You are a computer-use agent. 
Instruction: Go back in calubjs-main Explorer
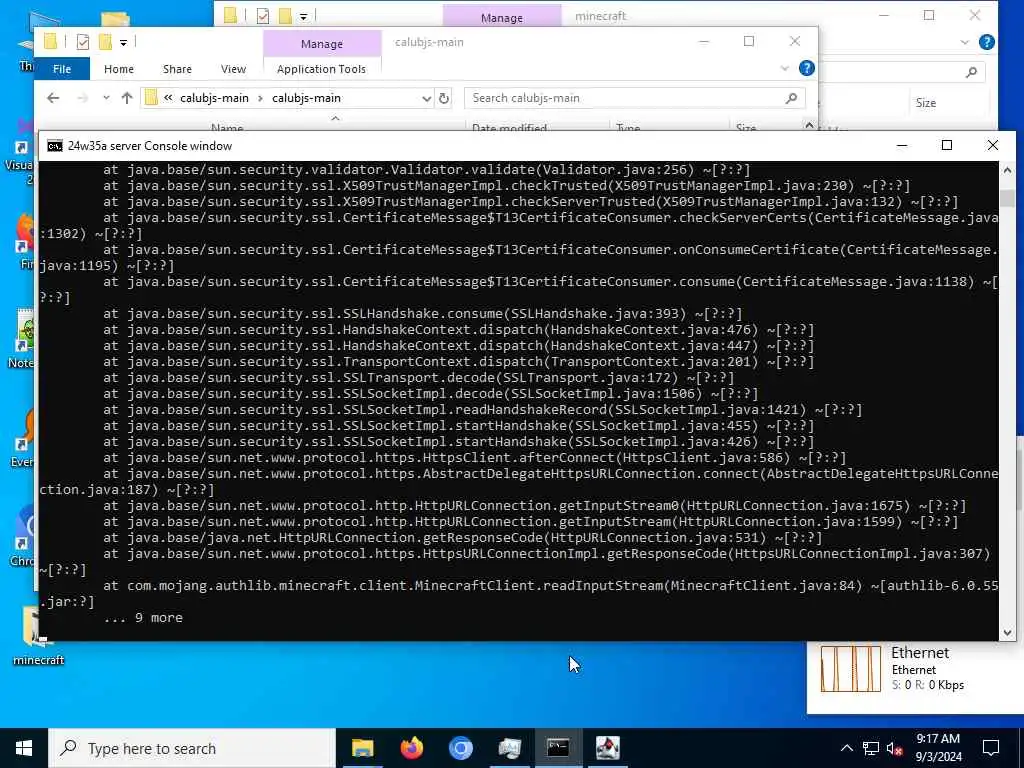point(54,98)
